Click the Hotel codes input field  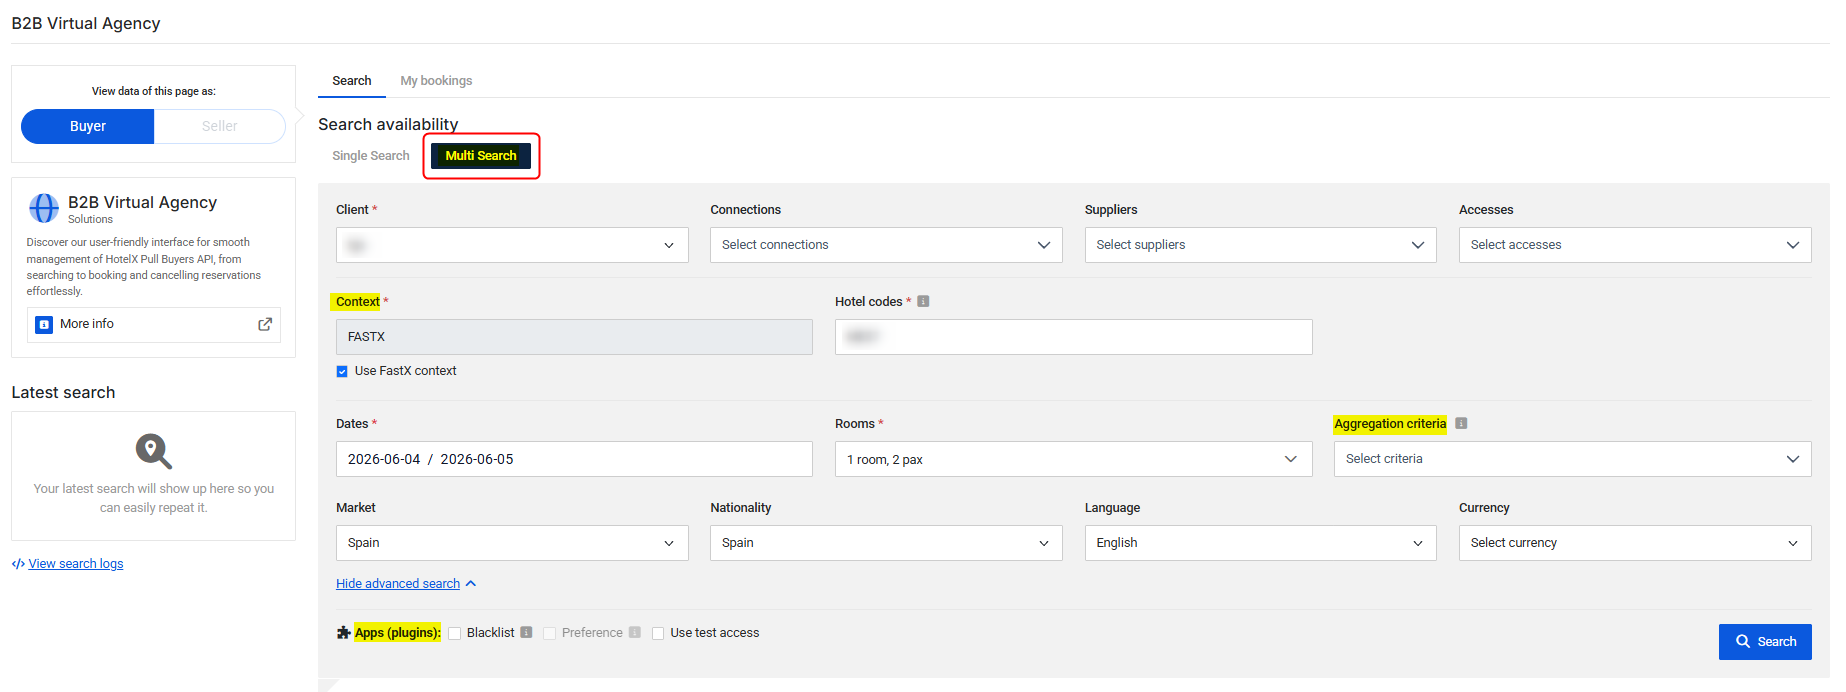point(1073,337)
